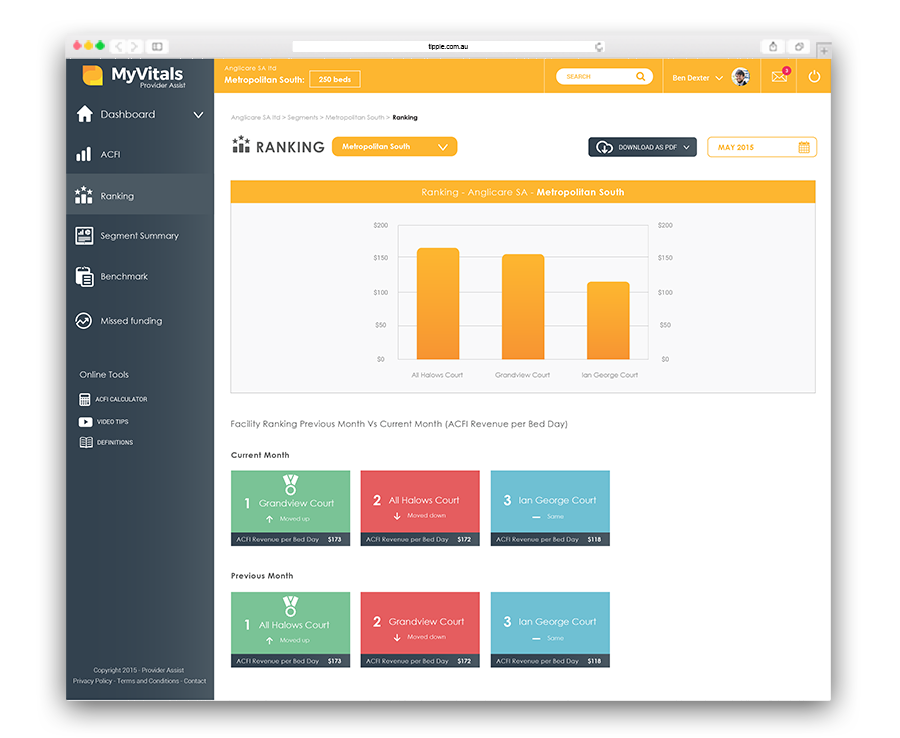Open previous month Grandview Court card
The height and width of the screenshot is (738, 900).
pyautogui.click(x=420, y=630)
